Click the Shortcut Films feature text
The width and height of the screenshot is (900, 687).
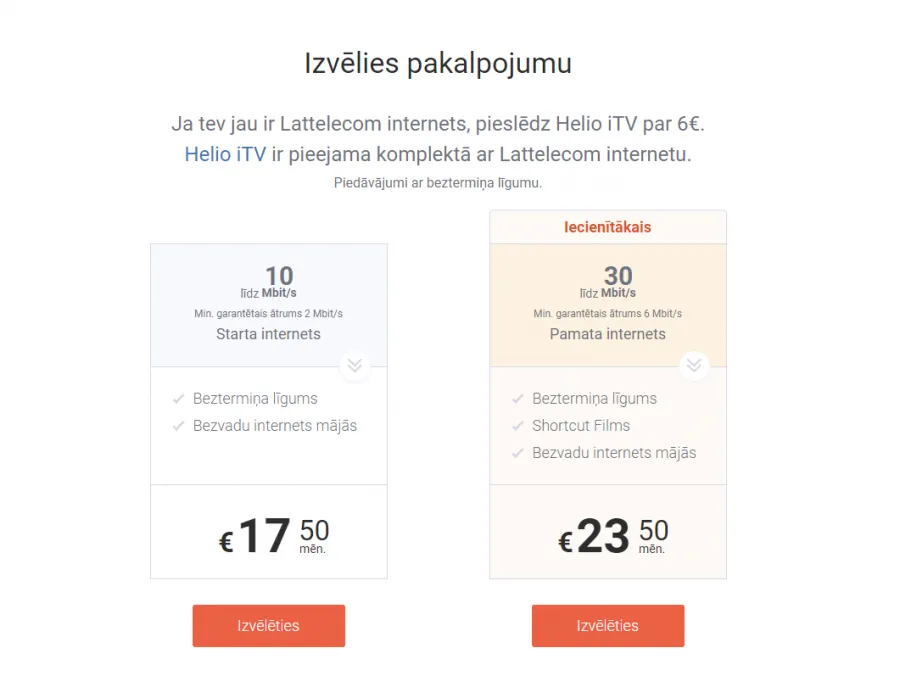click(581, 426)
